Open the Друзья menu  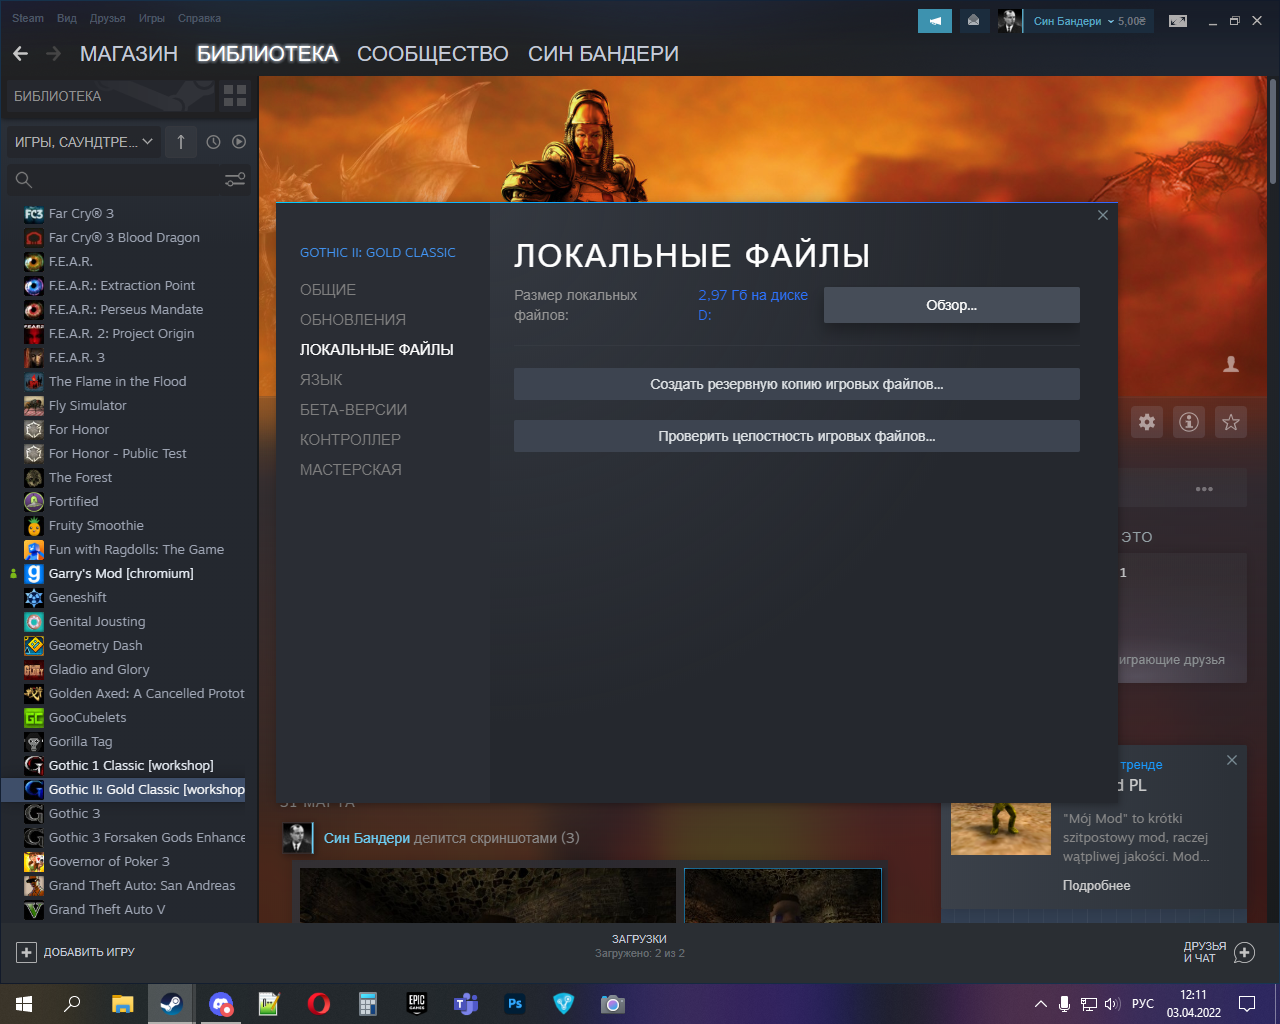(108, 18)
